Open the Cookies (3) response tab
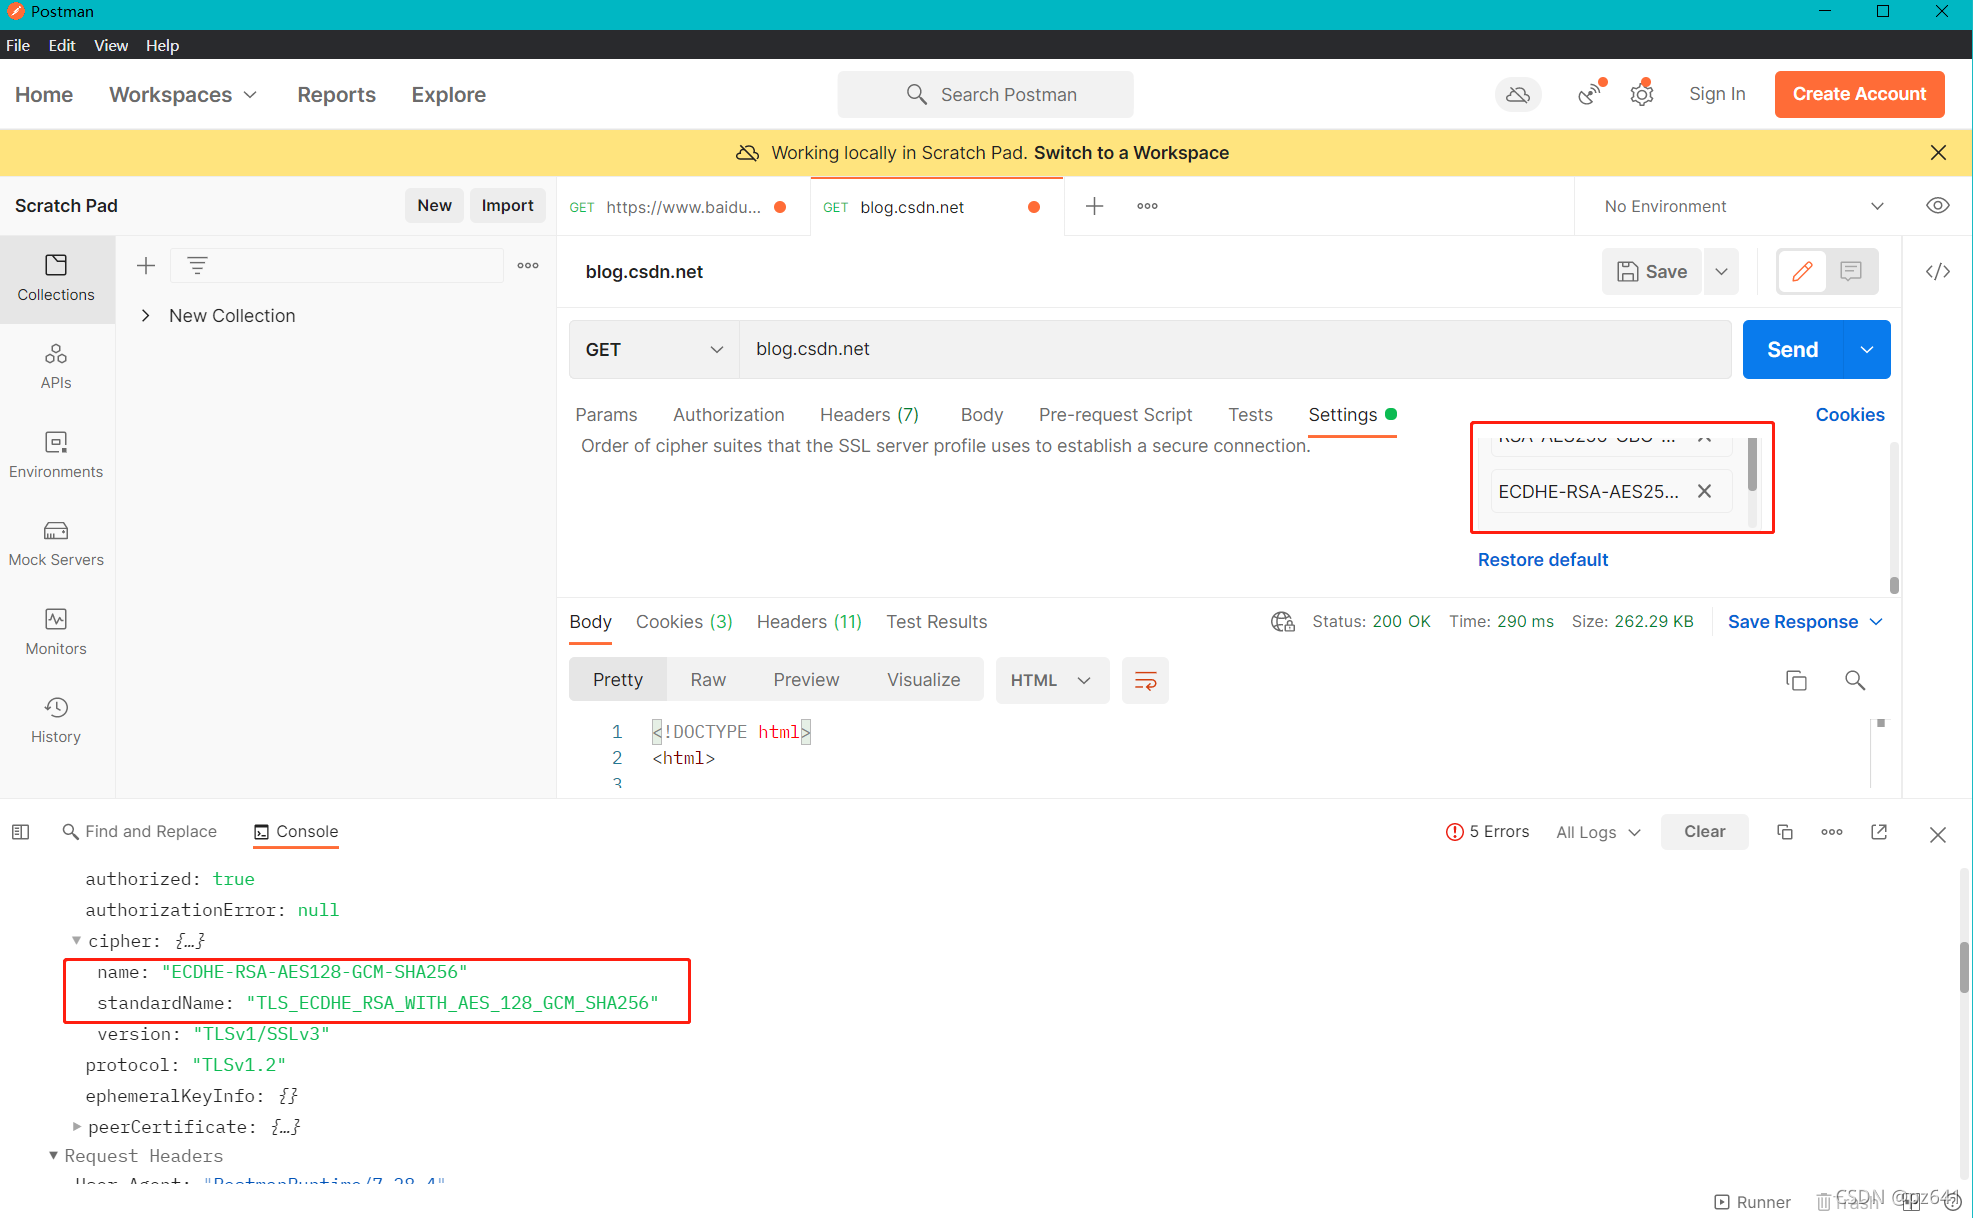Screen dimensions: 1973x1218 [x=684, y=622]
